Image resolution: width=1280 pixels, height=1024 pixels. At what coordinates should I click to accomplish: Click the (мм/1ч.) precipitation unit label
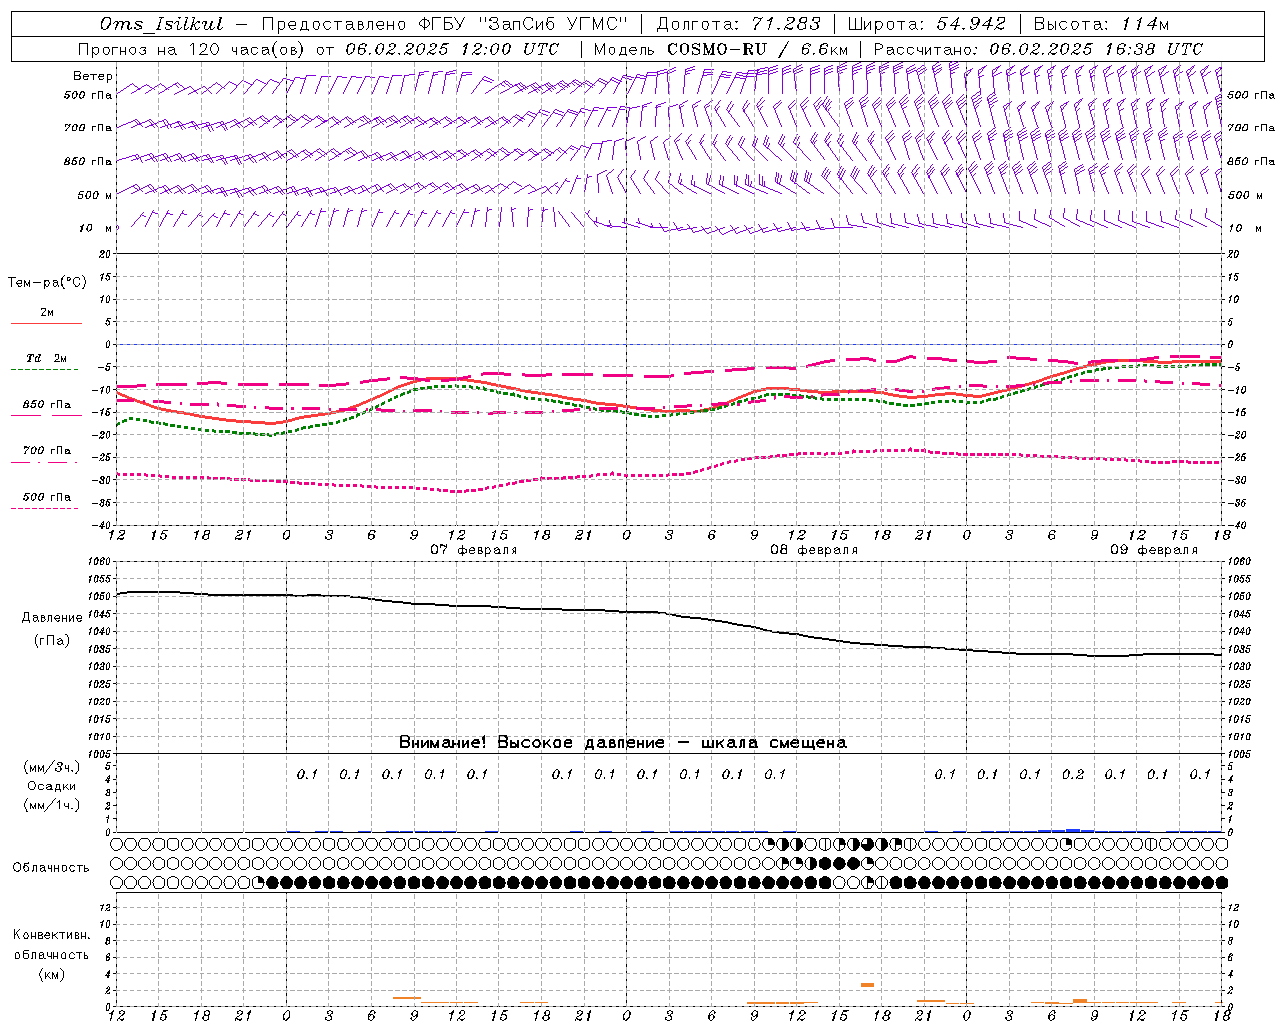coord(52,805)
